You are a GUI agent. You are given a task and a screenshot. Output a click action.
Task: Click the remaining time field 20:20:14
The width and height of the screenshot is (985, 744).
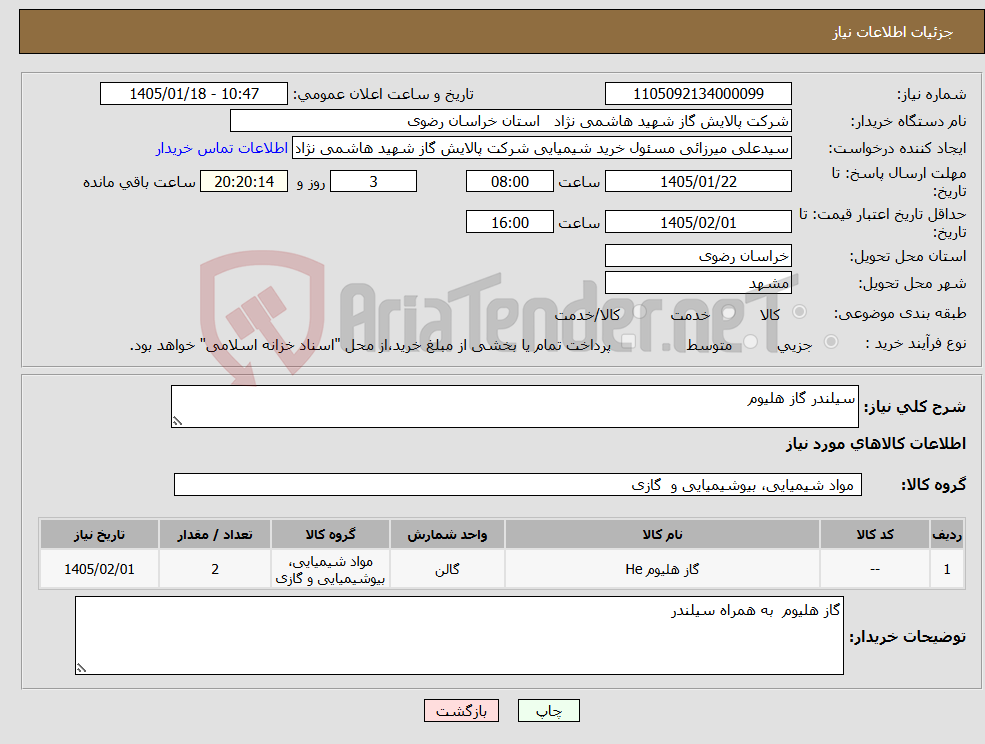pyautogui.click(x=244, y=182)
